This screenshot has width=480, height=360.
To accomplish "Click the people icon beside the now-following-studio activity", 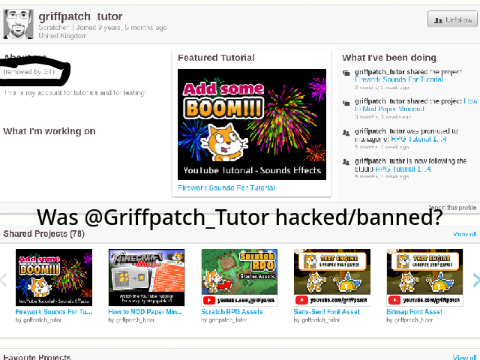I will (x=346, y=162).
